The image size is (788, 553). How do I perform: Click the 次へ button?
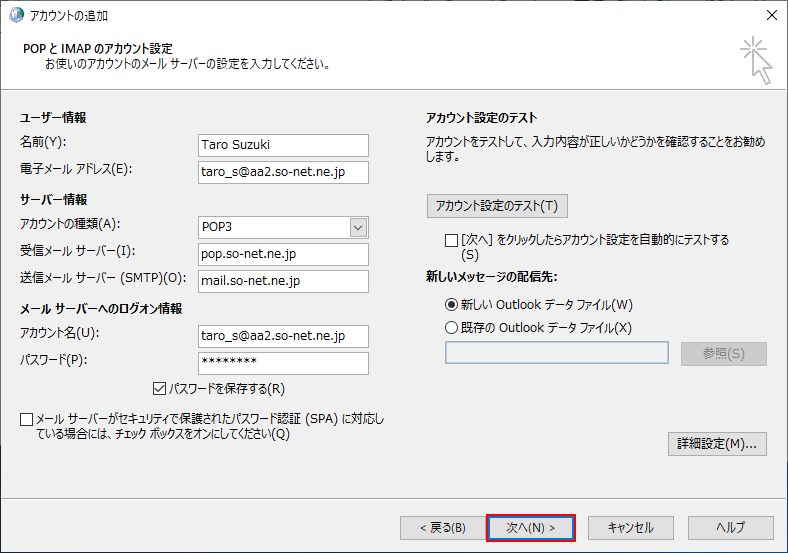(531, 527)
